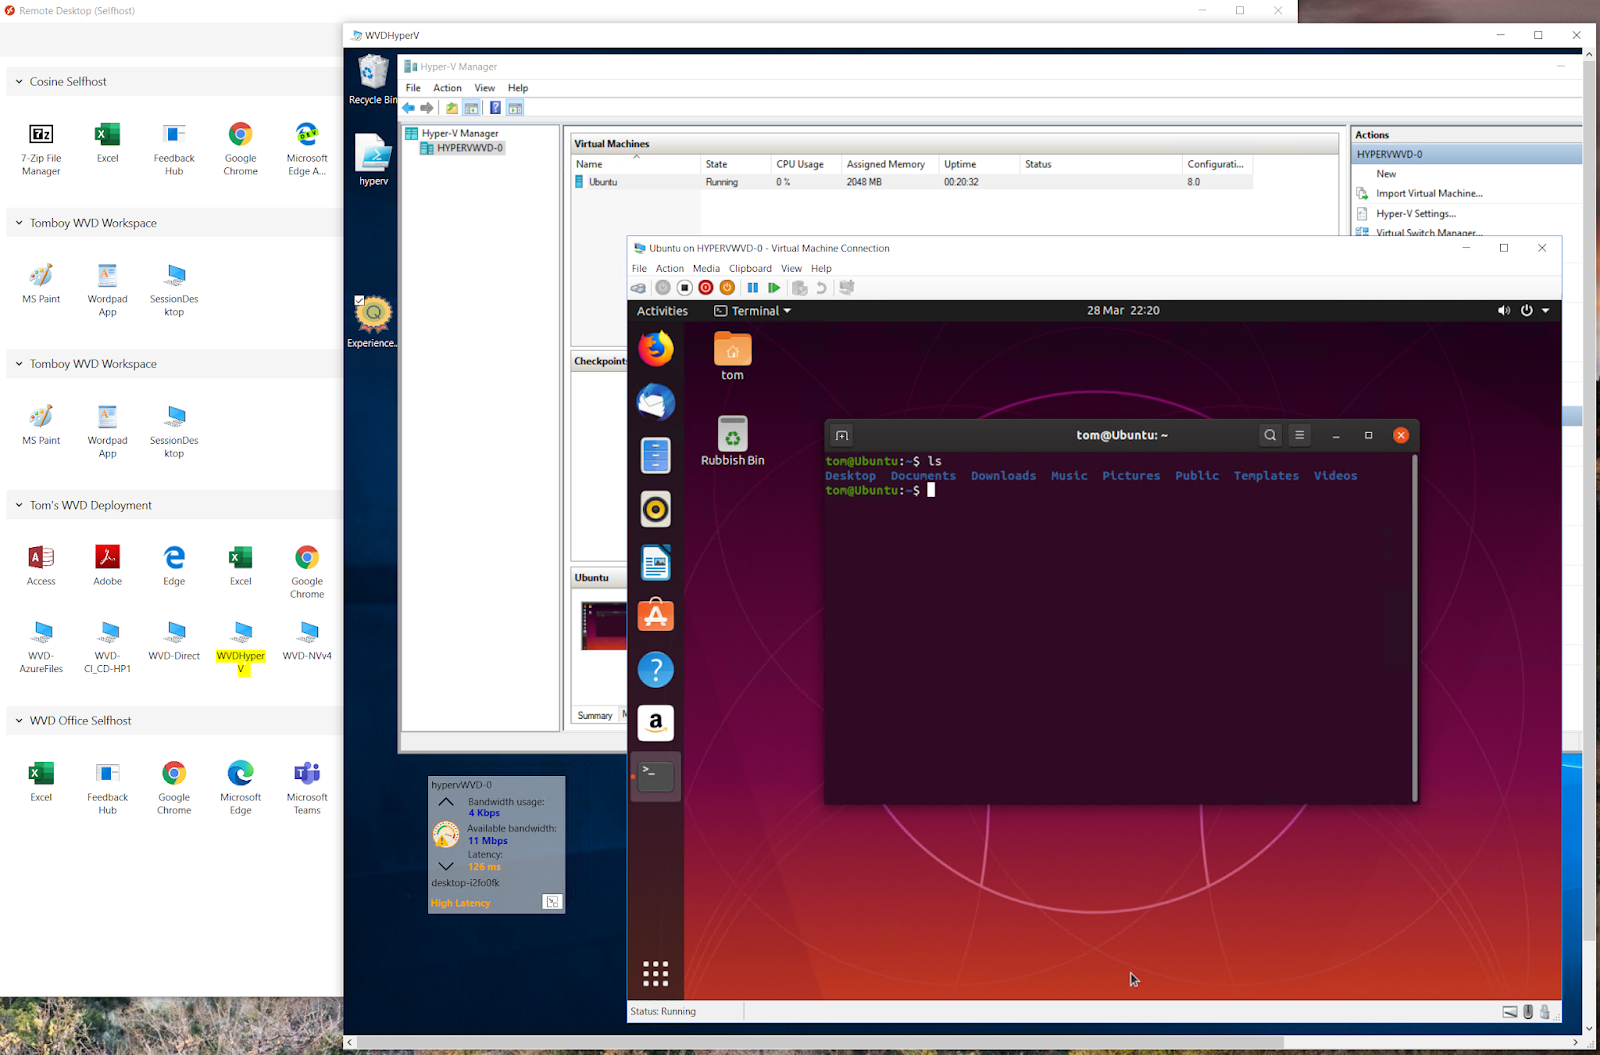Image resolution: width=1600 pixels, height=1055 pixels.
Task: Open the Clipboard menu in Virtual Machine Connection
Action: coord(750,268)
